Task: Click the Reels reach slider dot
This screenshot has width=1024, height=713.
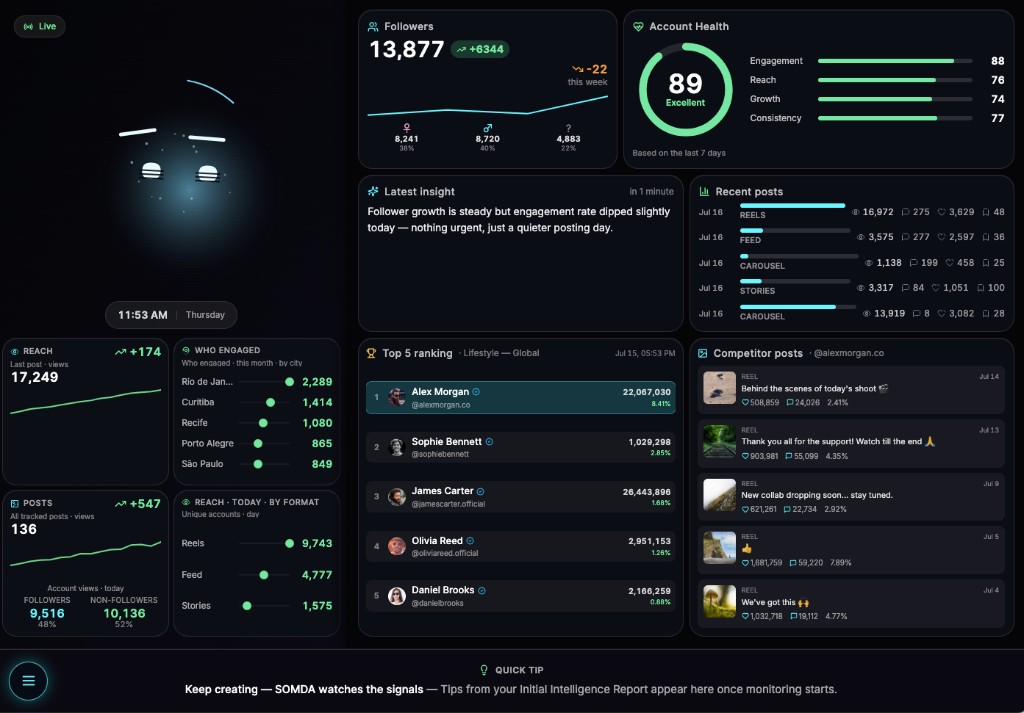Action: [x=289, y=543]
